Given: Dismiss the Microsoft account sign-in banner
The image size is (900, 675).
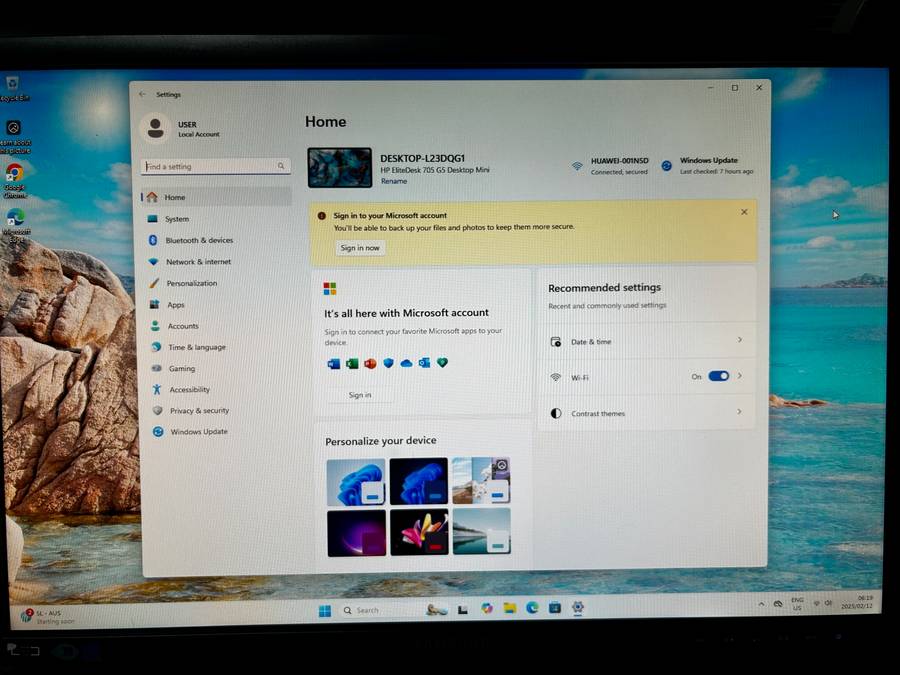Looking at the screenshot, I should coord(744,212).
